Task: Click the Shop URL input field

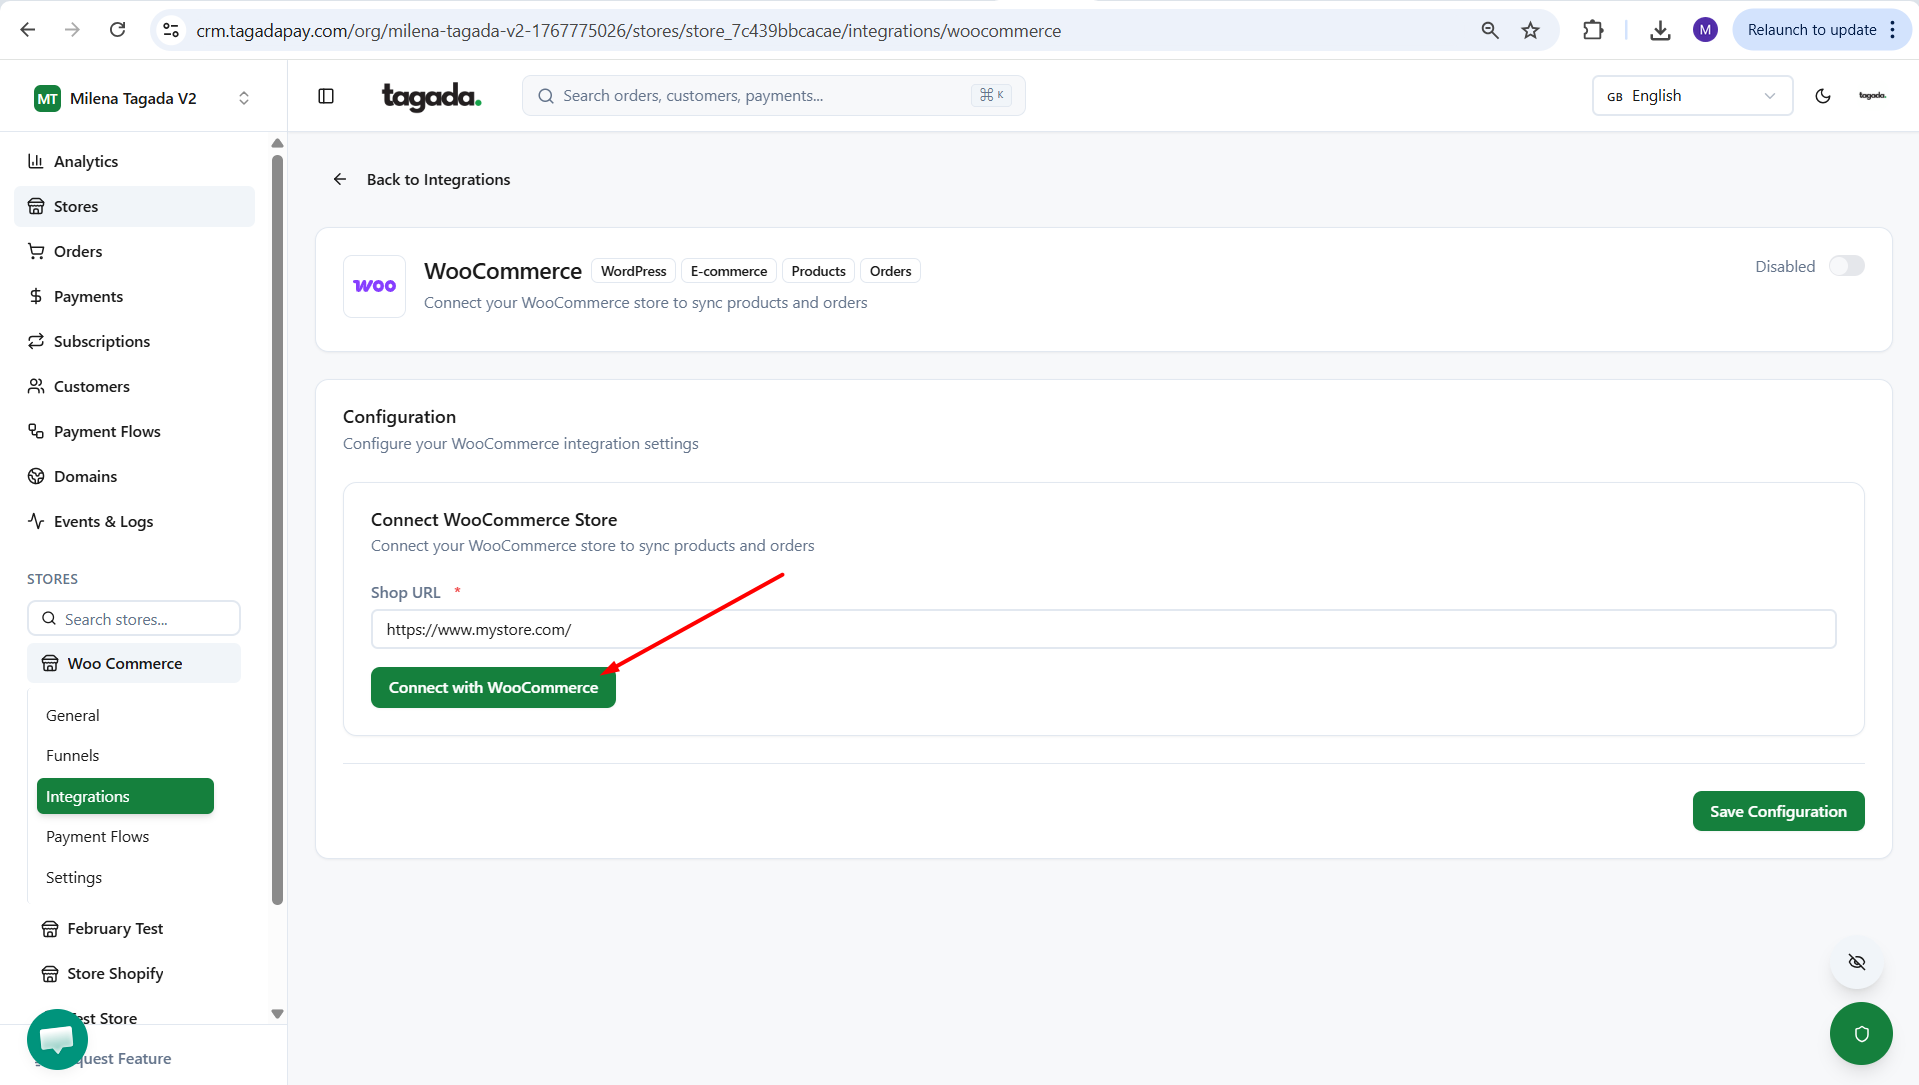Action: pyautogui.click(x=1102, y=629)
